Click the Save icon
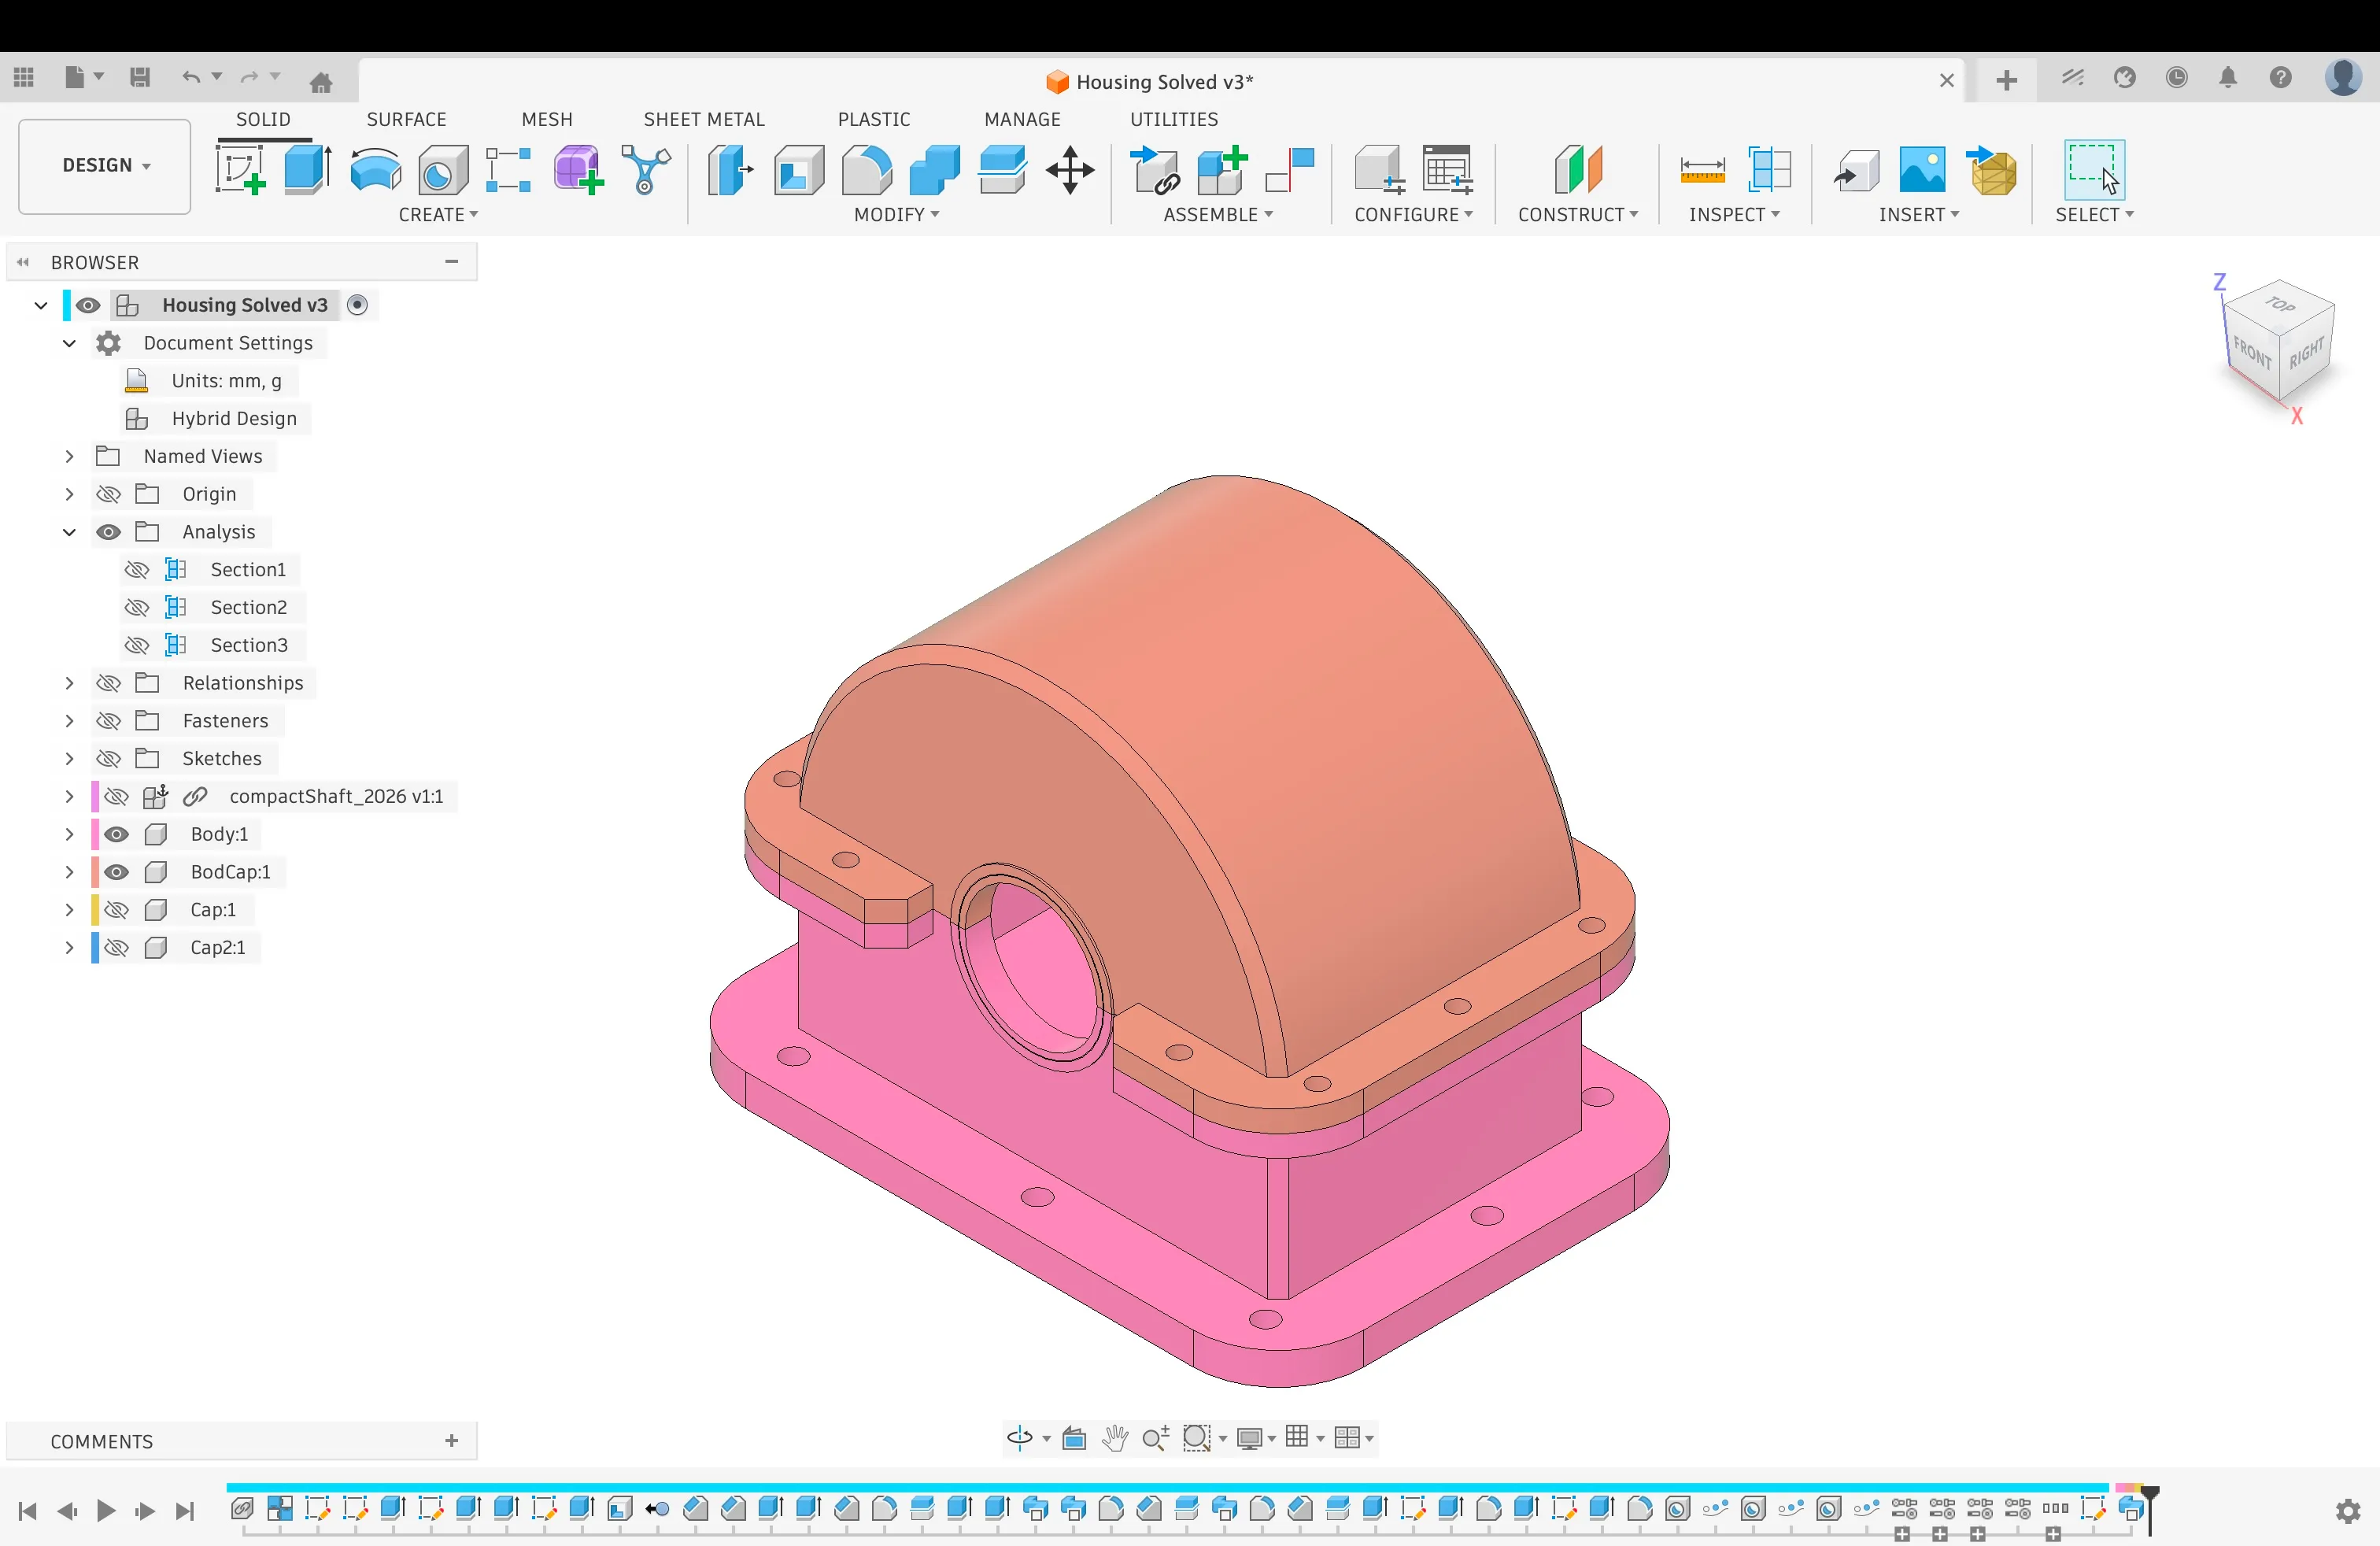This screenshot has width=2380, height=1546. 140,77
